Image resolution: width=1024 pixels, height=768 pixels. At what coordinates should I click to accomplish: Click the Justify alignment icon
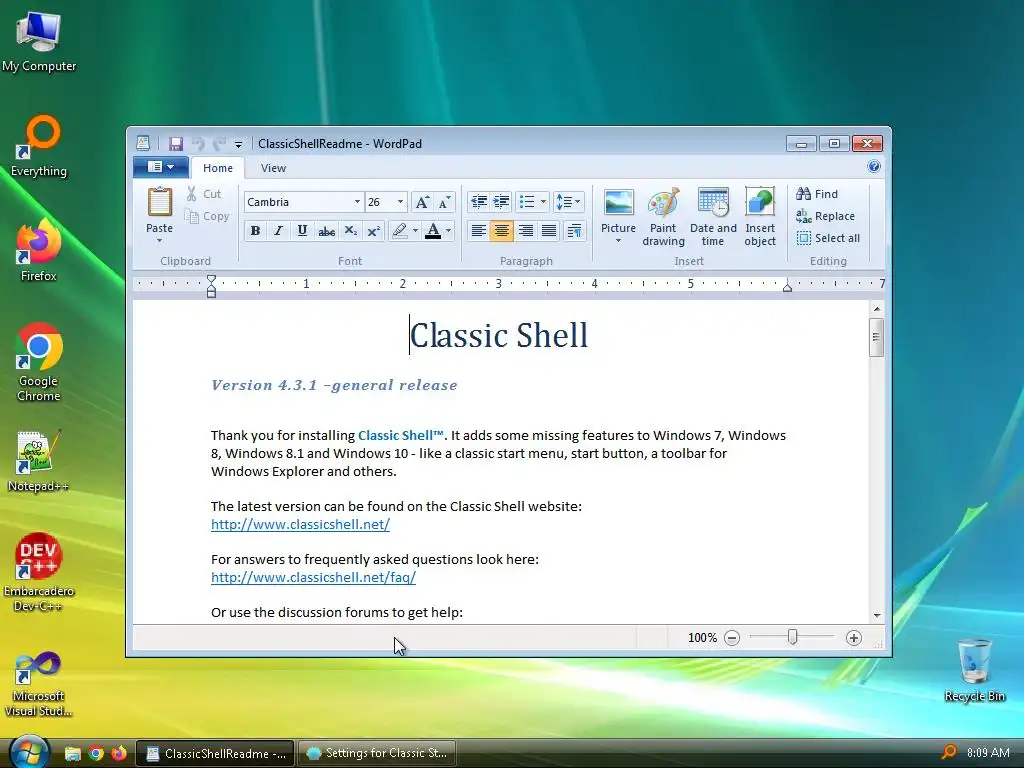[x=549, y=231]
